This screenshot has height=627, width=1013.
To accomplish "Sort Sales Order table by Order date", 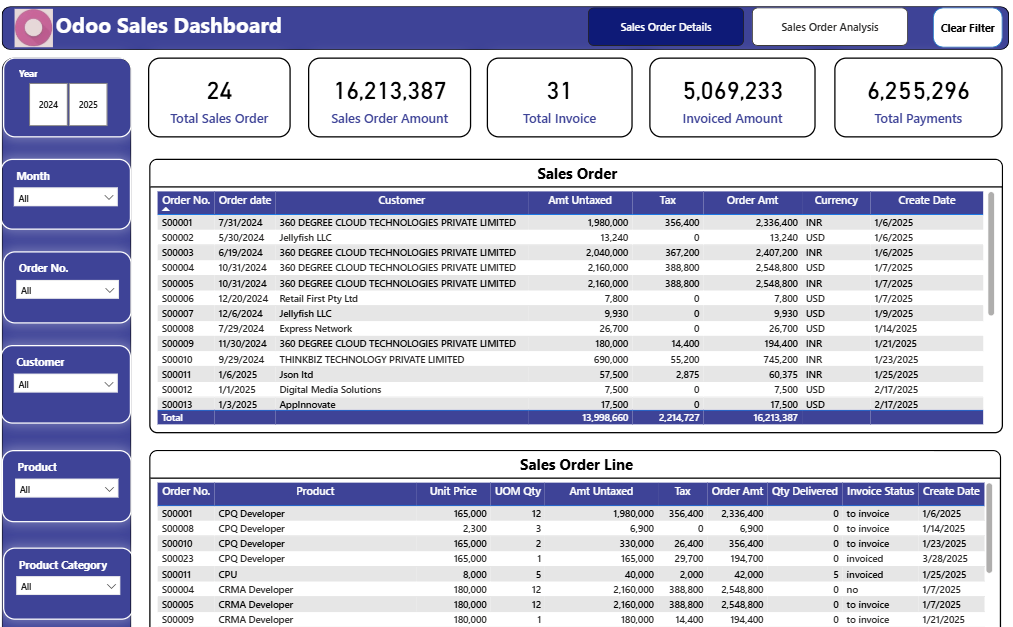I will point(245,201).
